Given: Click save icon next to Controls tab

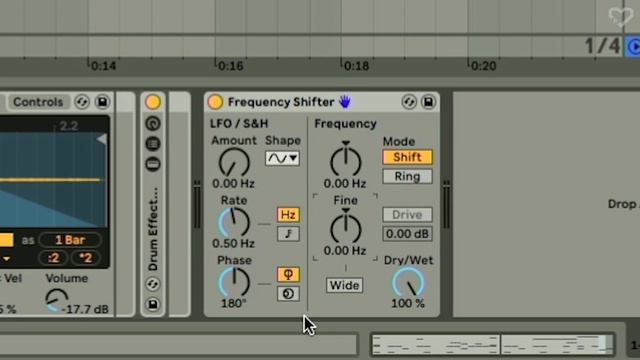Looking at the screenshot, I should (102, 102).
